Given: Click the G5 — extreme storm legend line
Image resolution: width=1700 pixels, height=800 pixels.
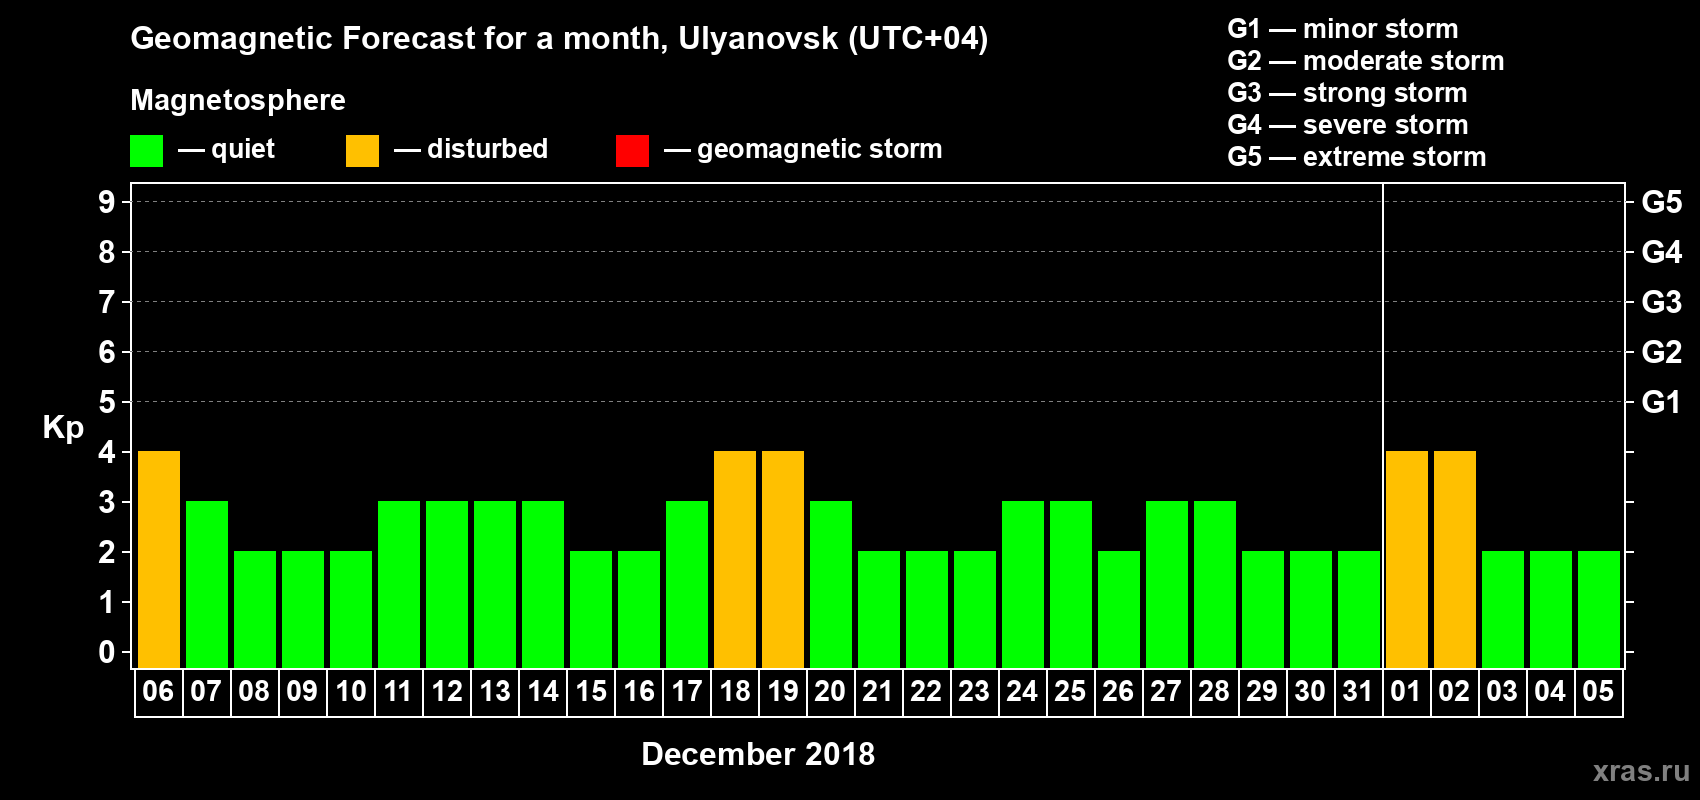Looking at the screenshot, I should [1357, 157].
